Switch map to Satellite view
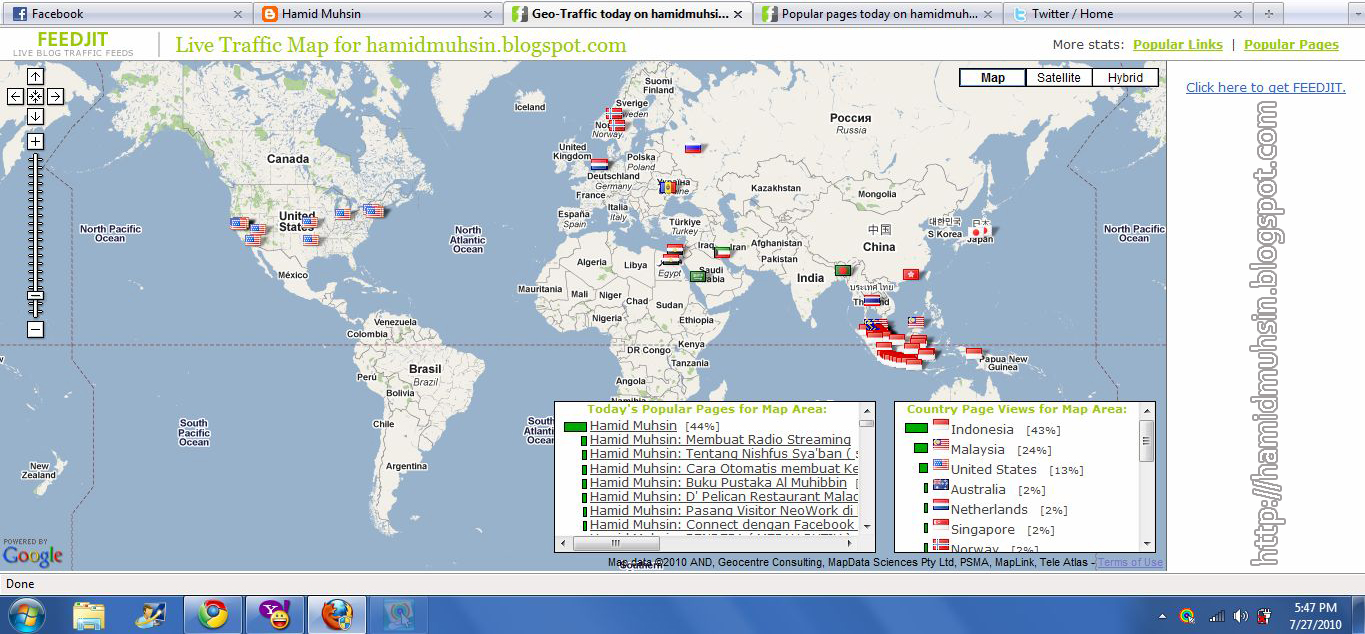Image resolution: width=1365 pixels, height=634 pixels. click(x=1059, y=78)
